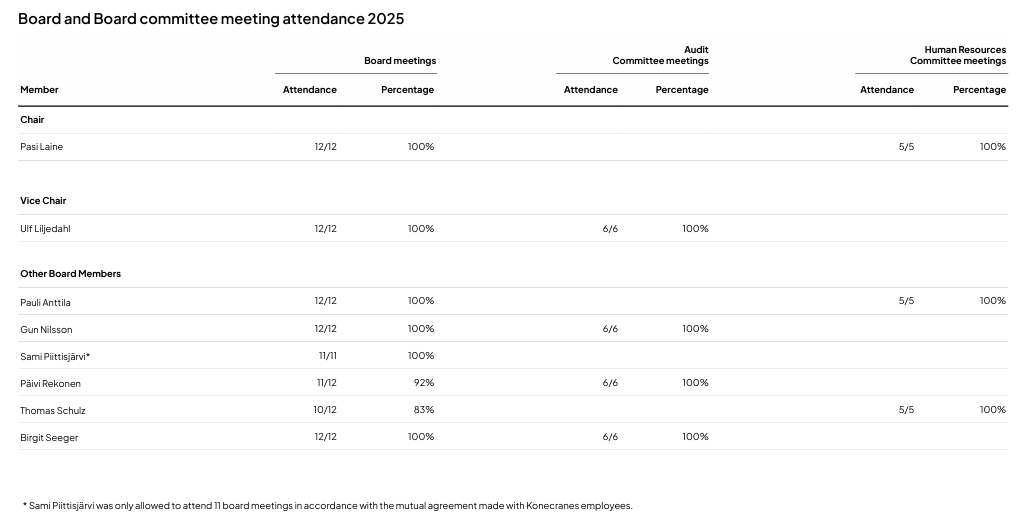Select the Vice Chair section label
This screenshot has height=526, width=1024.
point(43,201)
